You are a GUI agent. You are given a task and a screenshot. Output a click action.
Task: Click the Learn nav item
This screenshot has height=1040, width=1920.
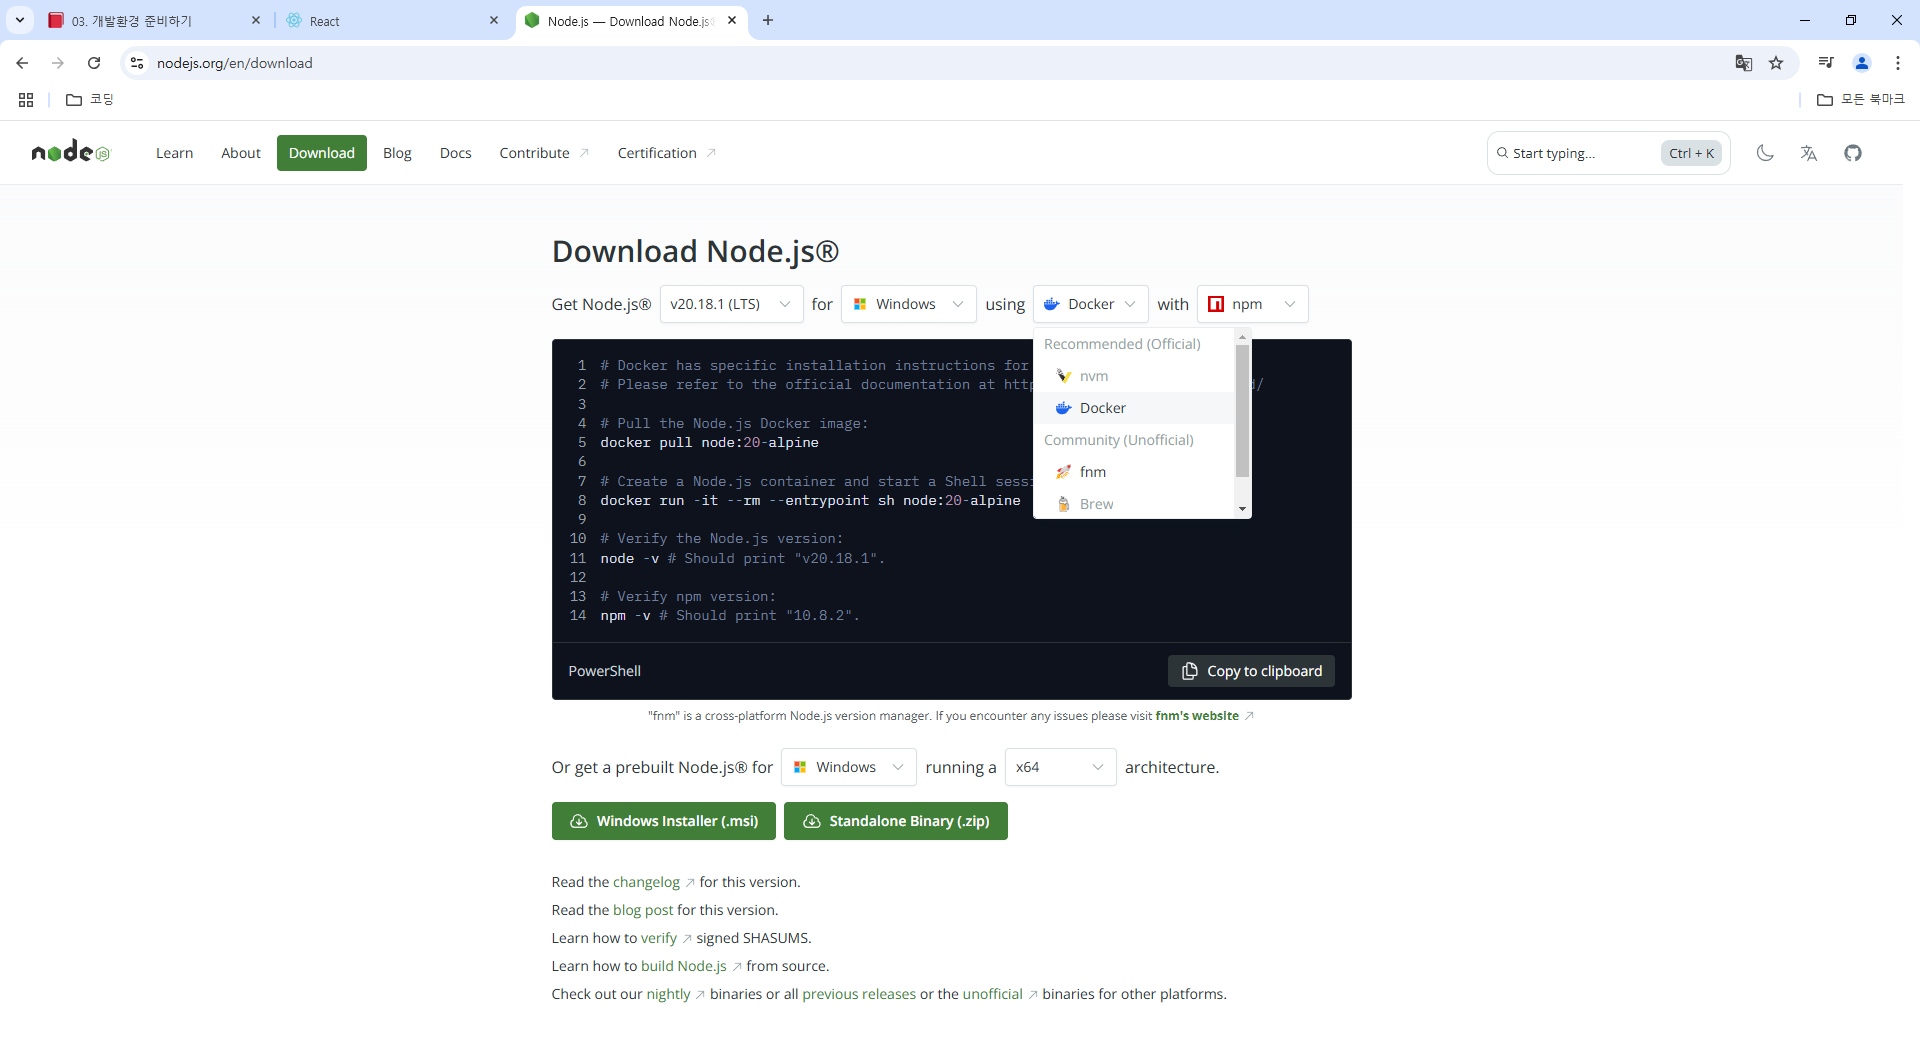pyautogui.click(x=174, y=153)
